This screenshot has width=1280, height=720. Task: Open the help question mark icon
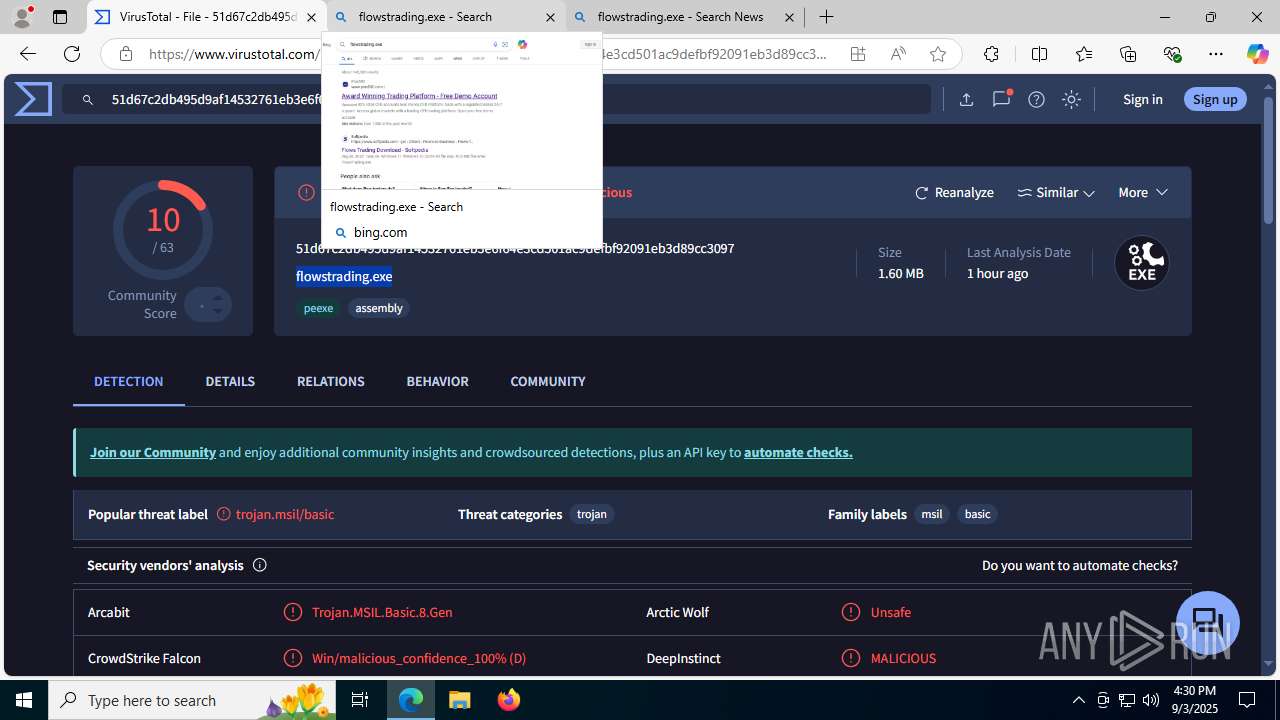tap(1037, 99)
